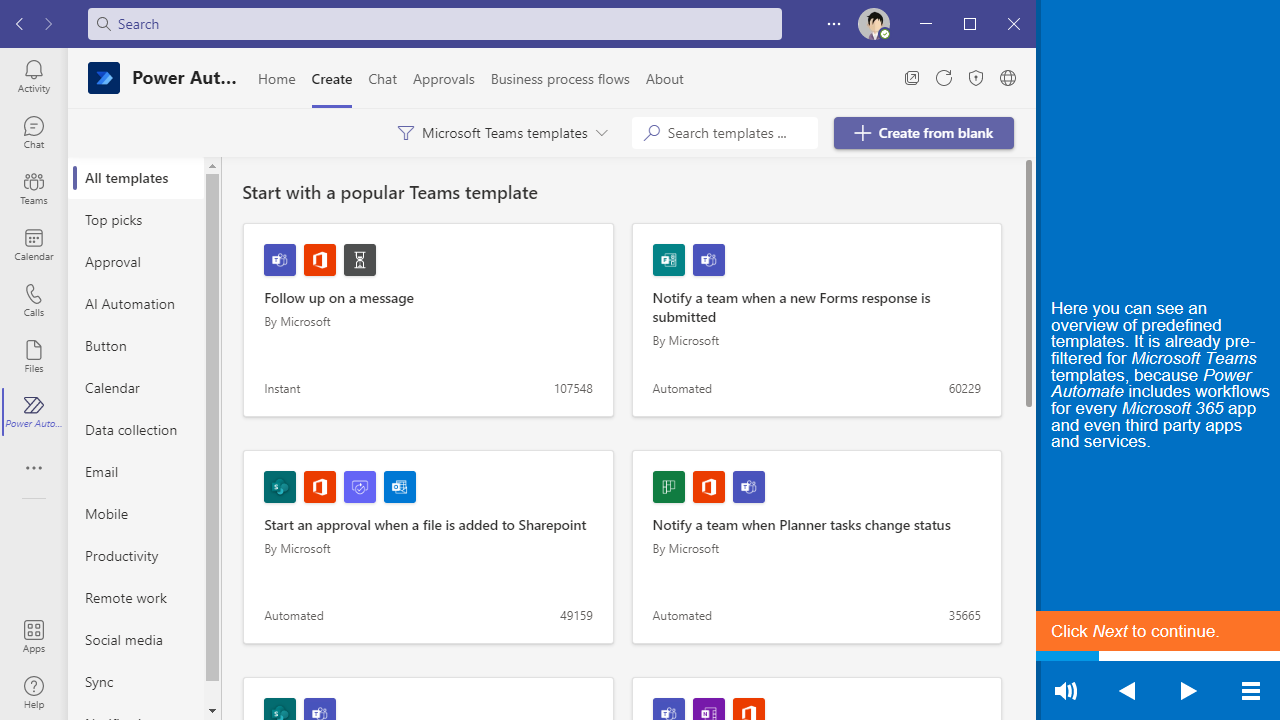
Task: Click category list scroll down arrow
Action: click(212, 711)
